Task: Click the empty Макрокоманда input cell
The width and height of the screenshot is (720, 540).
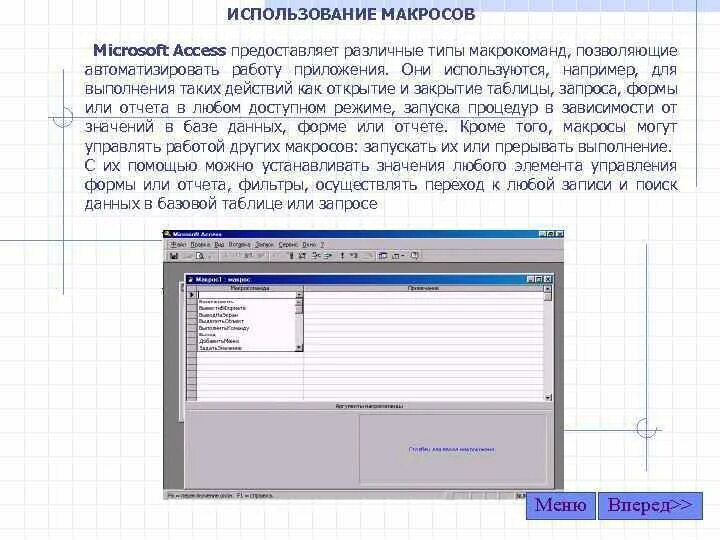Action: point(247,295)
